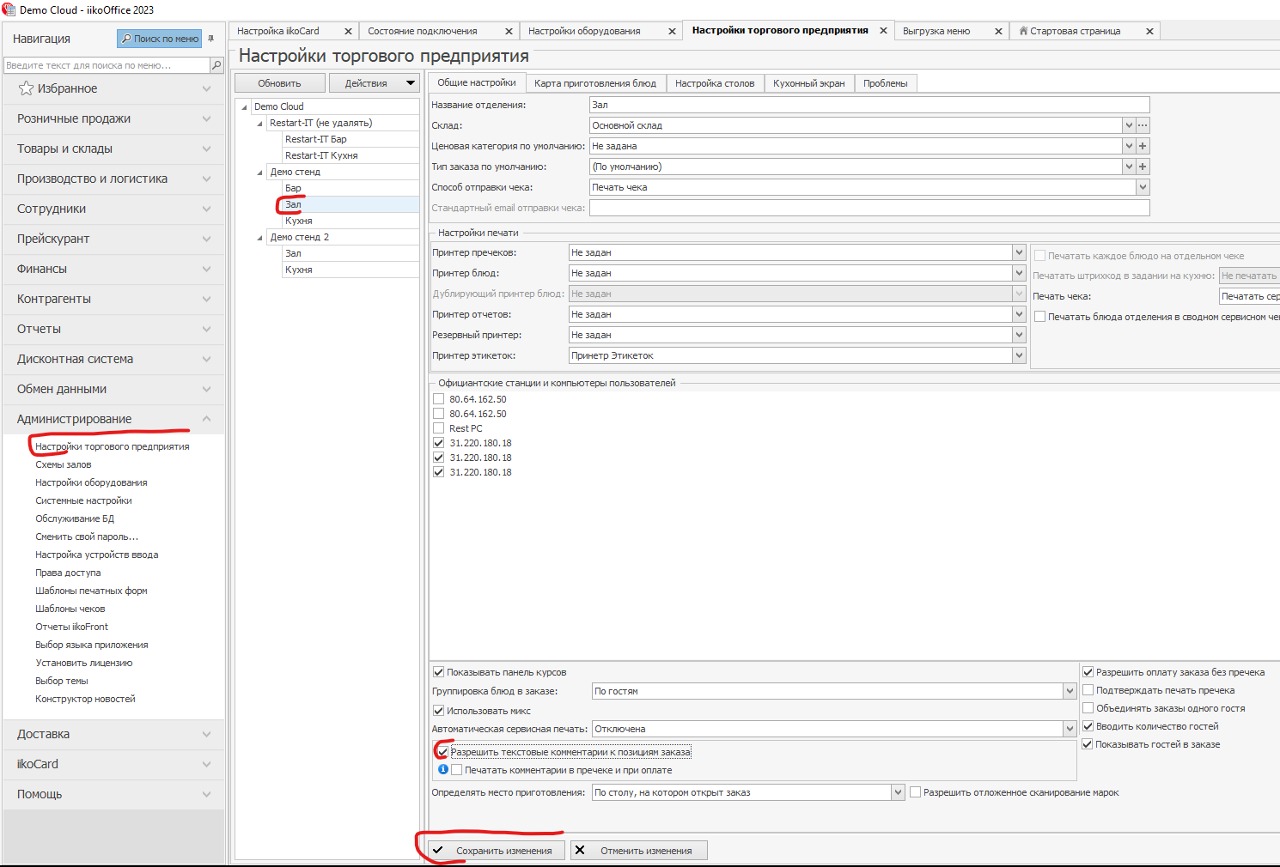Click the Обновить button
The height and width of the screenshot is (867, 1280).
pyautogui.click(x=279, y=83)
